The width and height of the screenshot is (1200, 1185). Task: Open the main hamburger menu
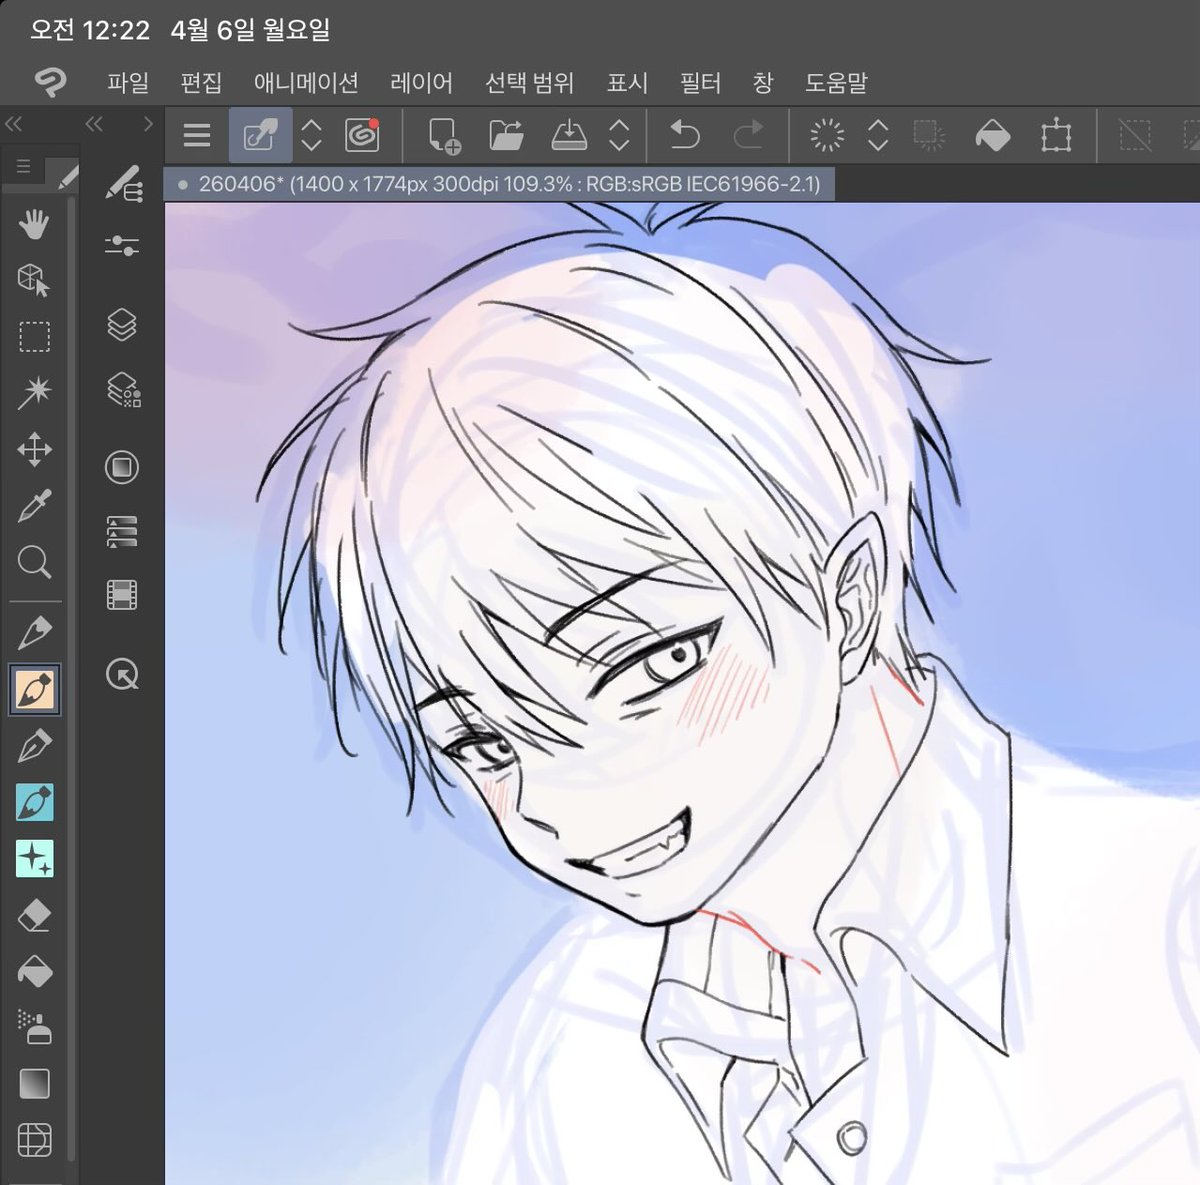[196, 135]
